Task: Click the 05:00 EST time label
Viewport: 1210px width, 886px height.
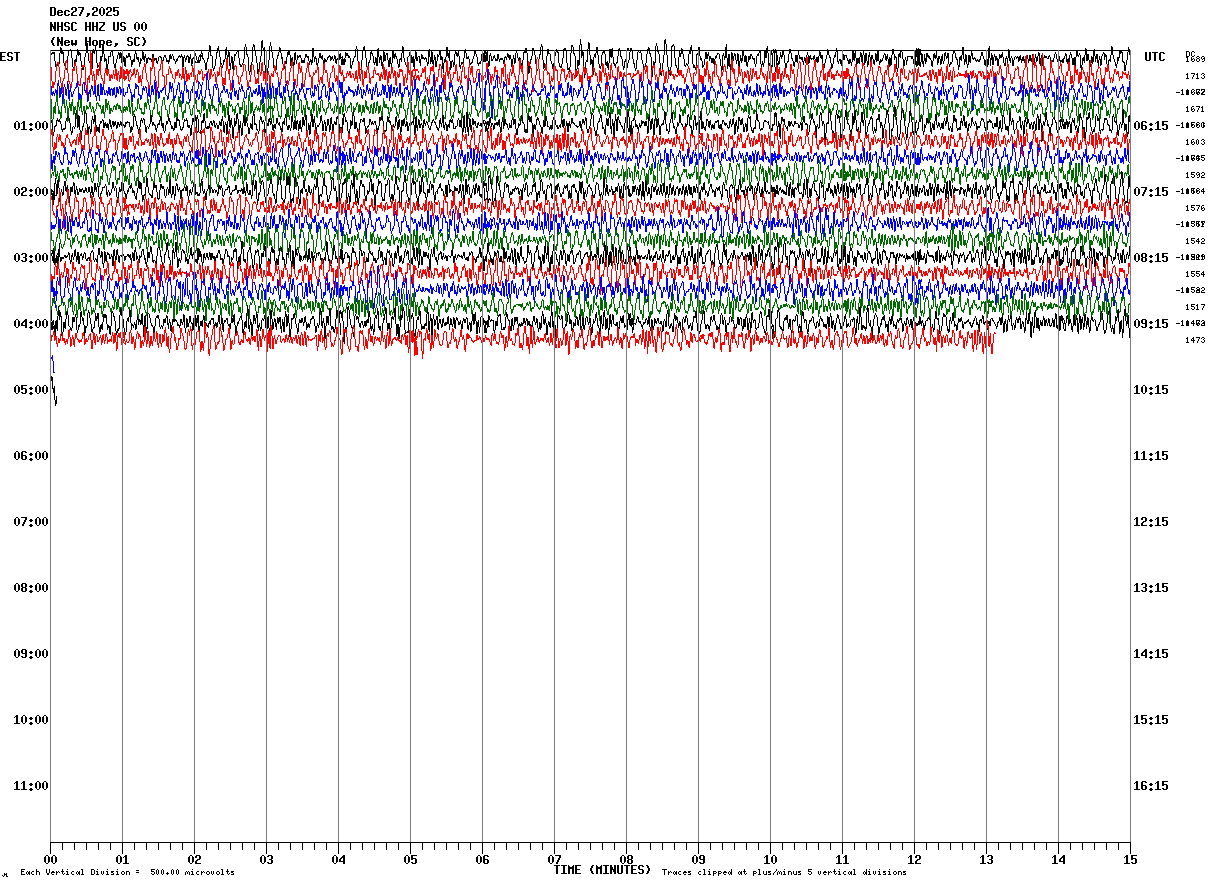Action: click(31, 390)
